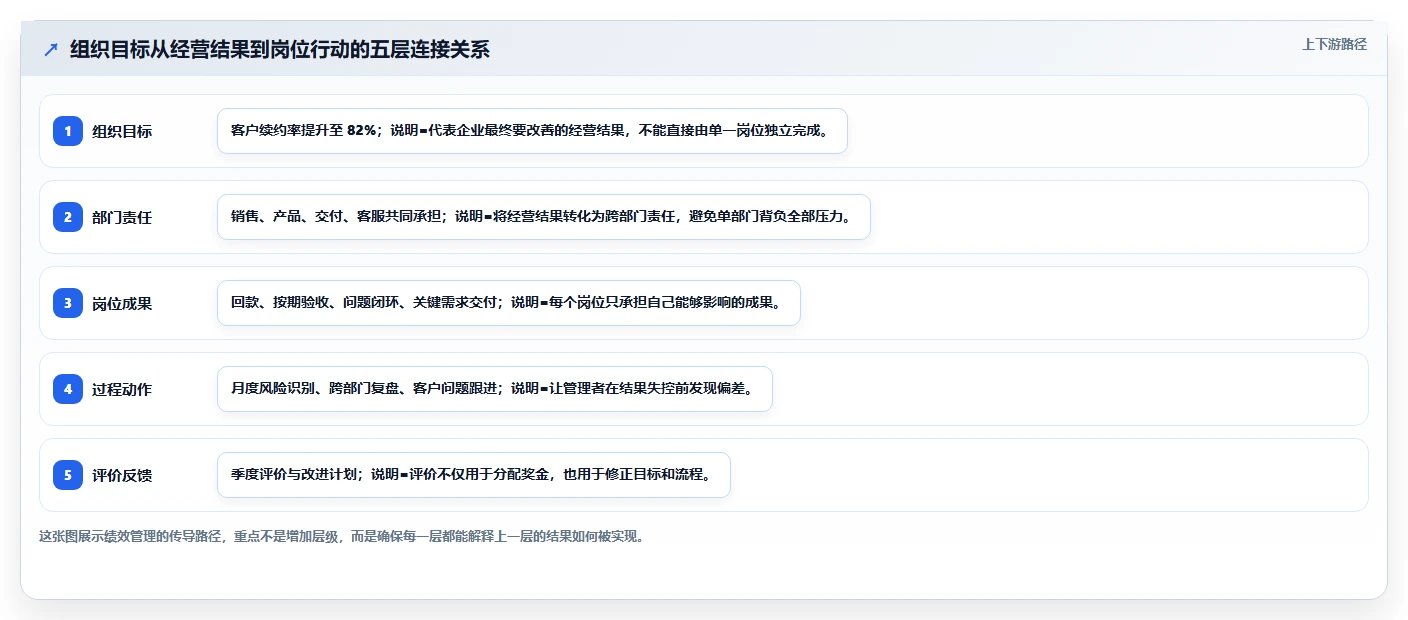This screenshot has width=1408, height=620.
Task: Click the number 4 badge for 过程动作
Action: click(68, 389)
